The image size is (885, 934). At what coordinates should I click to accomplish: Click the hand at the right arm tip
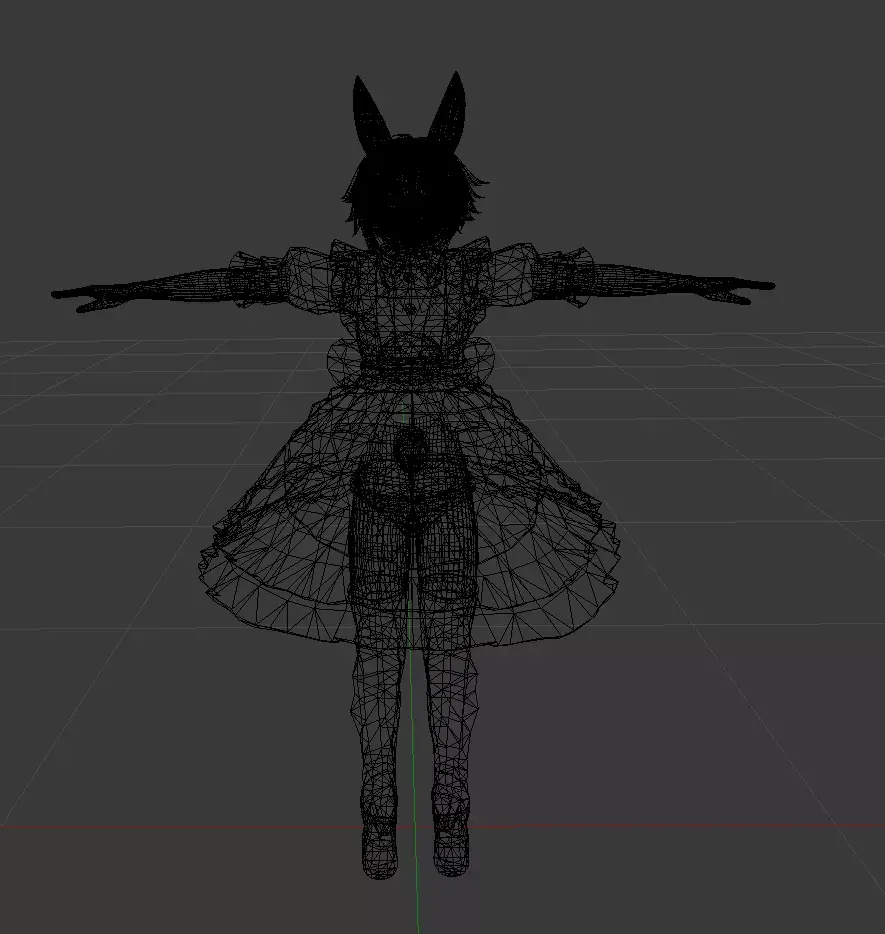738,291
